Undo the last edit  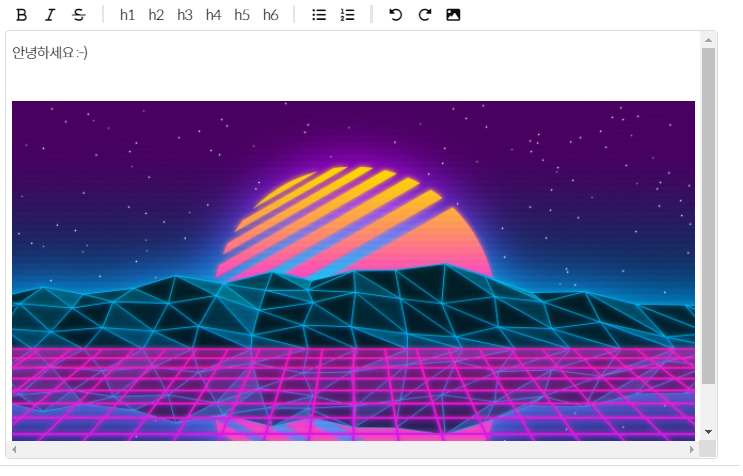(396, 15)
